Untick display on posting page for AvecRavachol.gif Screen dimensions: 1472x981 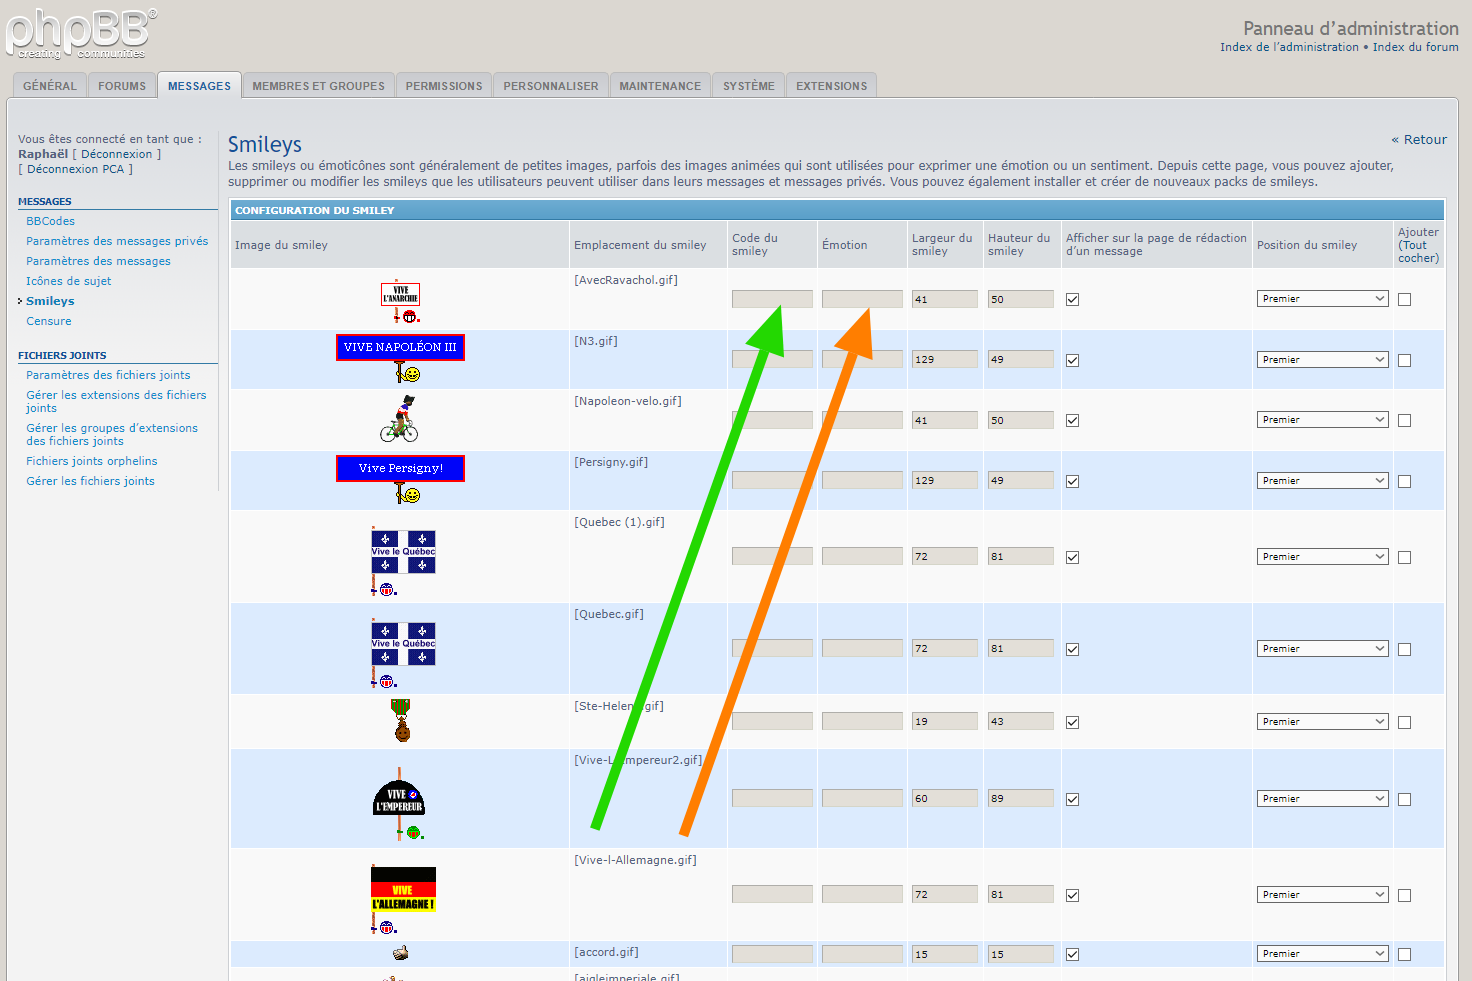[x=1072, y=299]
